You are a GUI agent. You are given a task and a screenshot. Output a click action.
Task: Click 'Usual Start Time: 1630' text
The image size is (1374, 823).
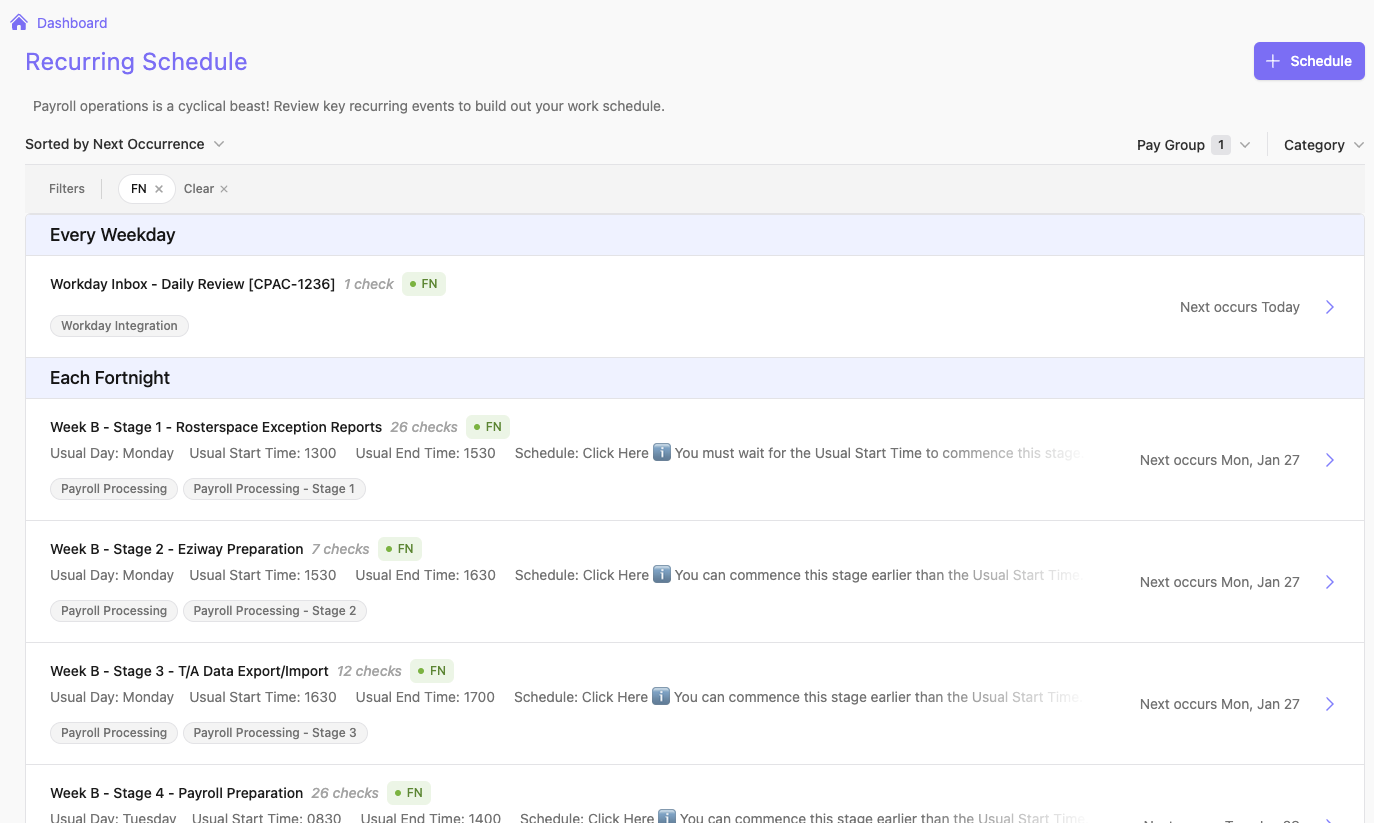263,697
